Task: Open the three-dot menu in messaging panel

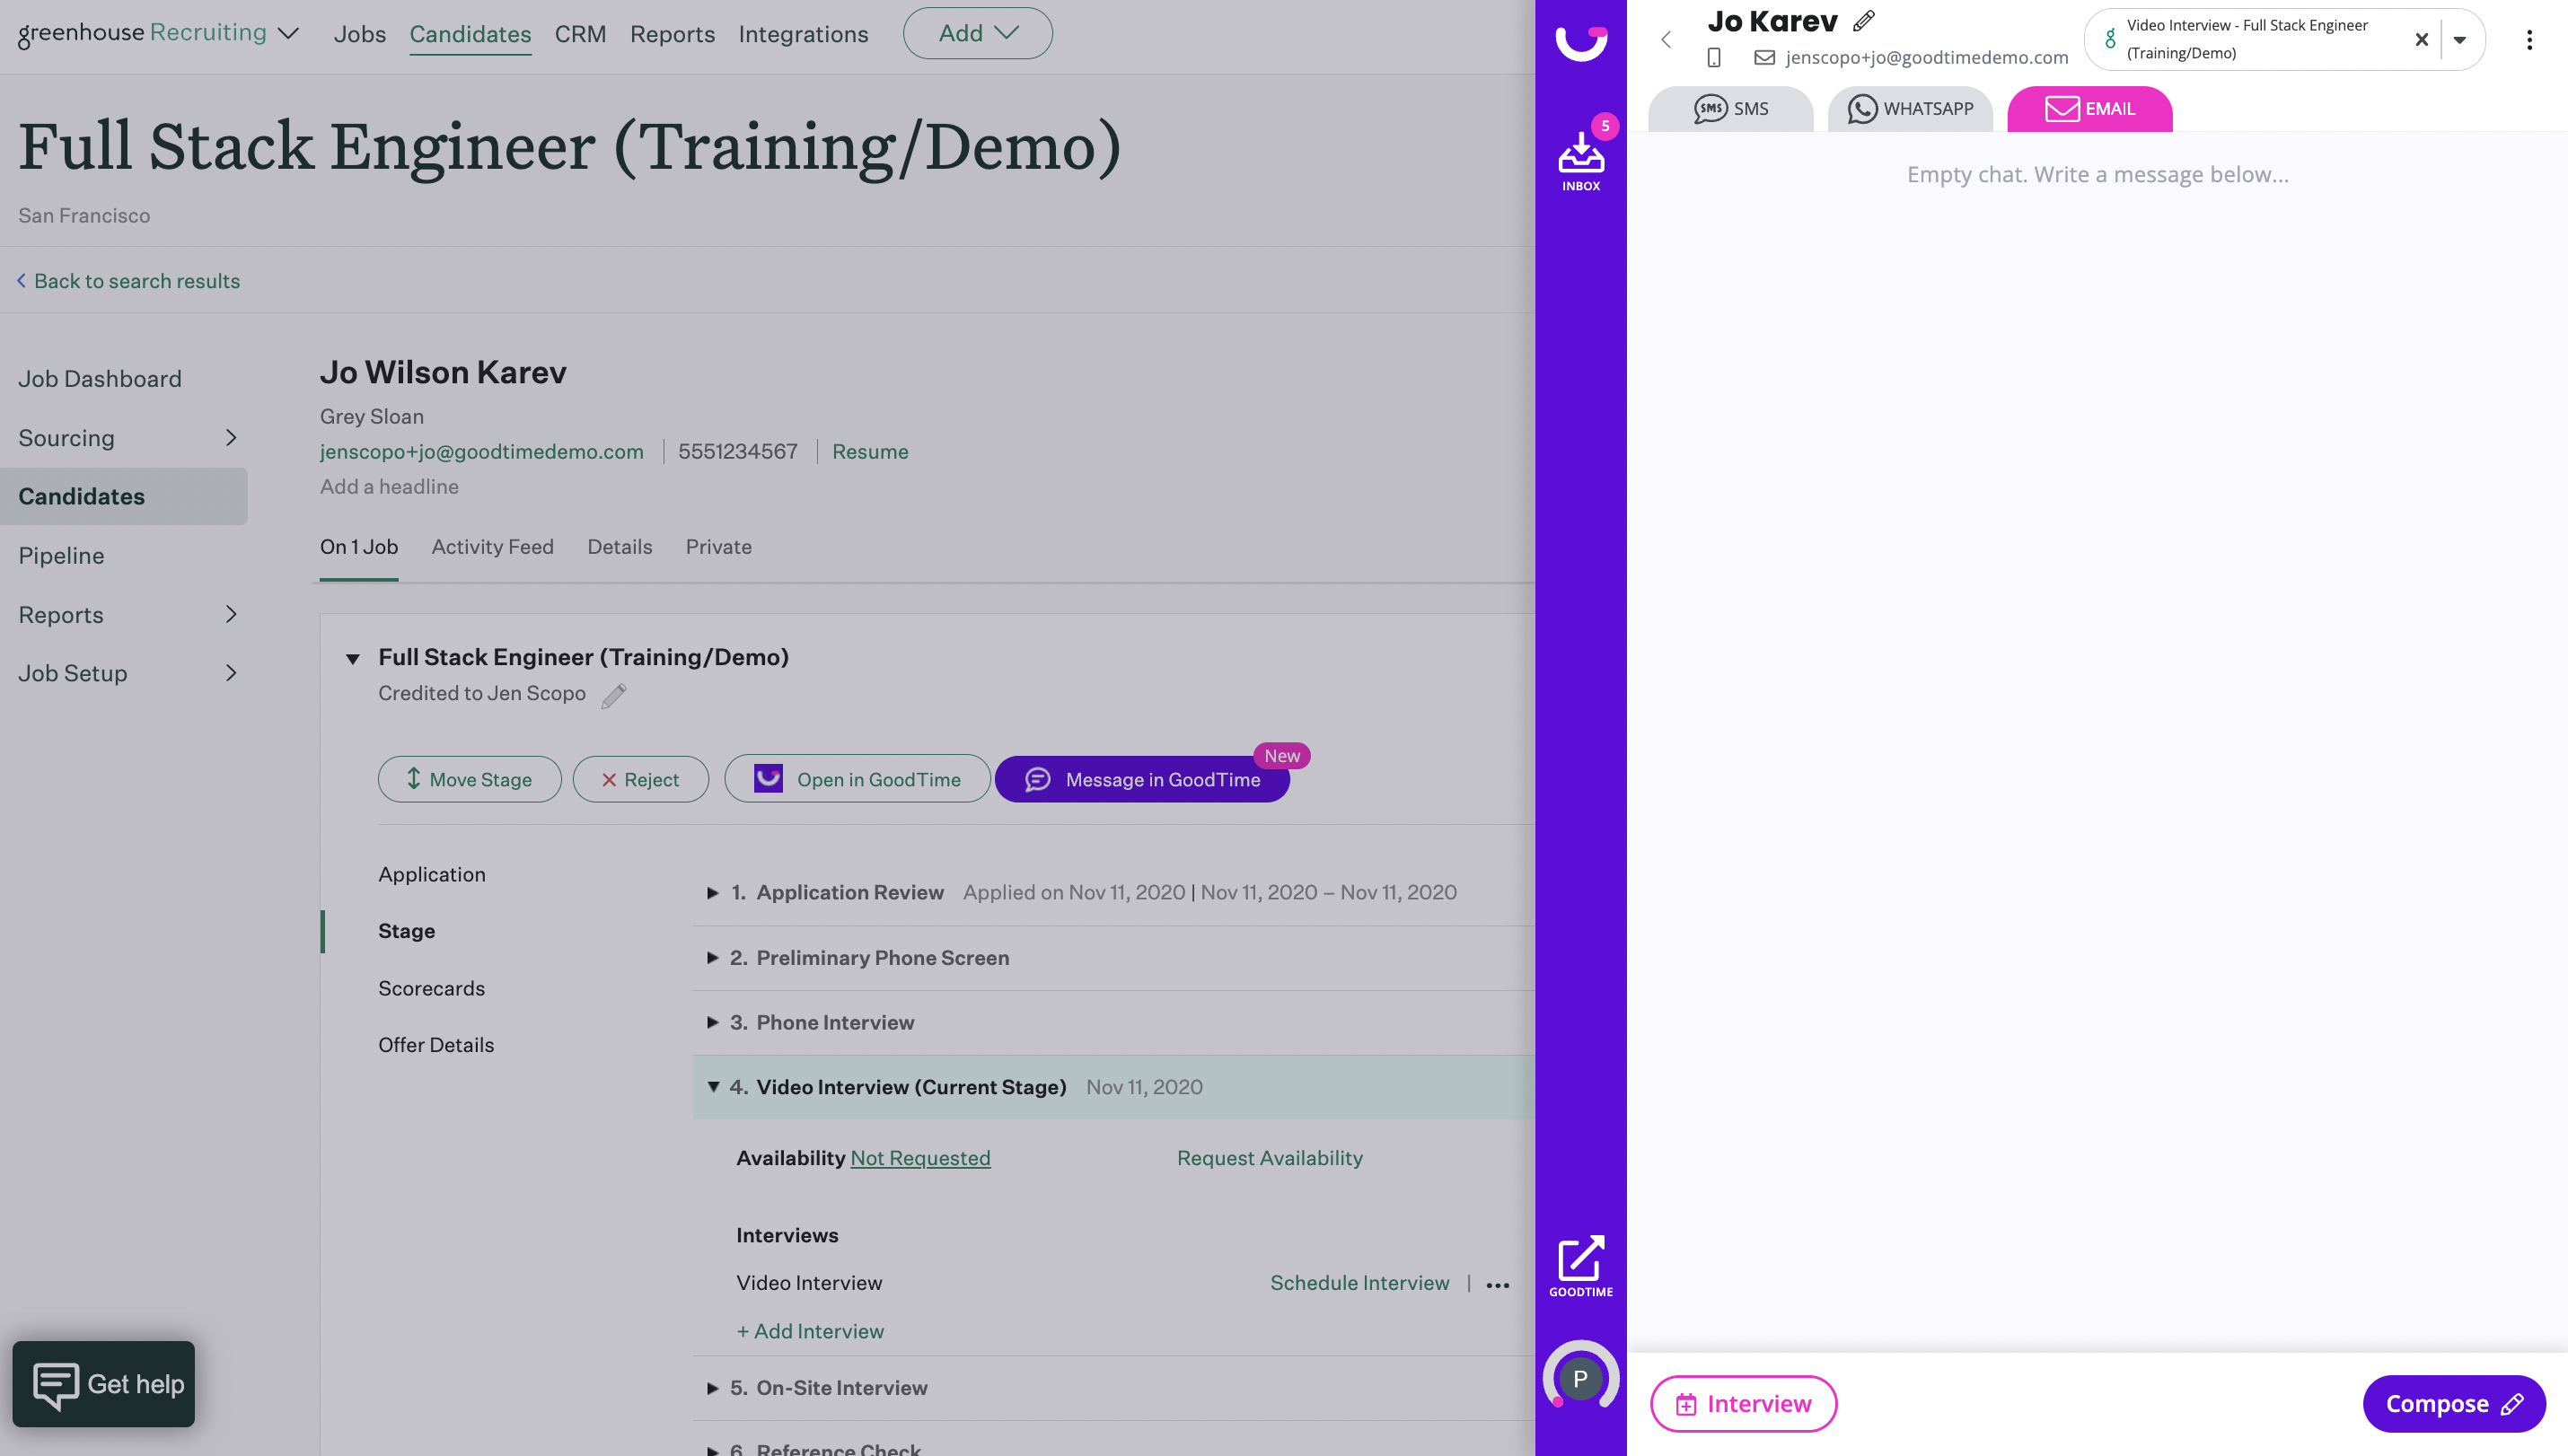Action: 2529,40
